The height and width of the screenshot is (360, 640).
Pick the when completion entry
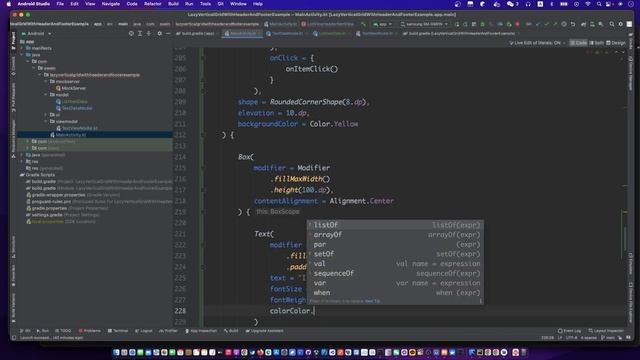pos(395,293)
